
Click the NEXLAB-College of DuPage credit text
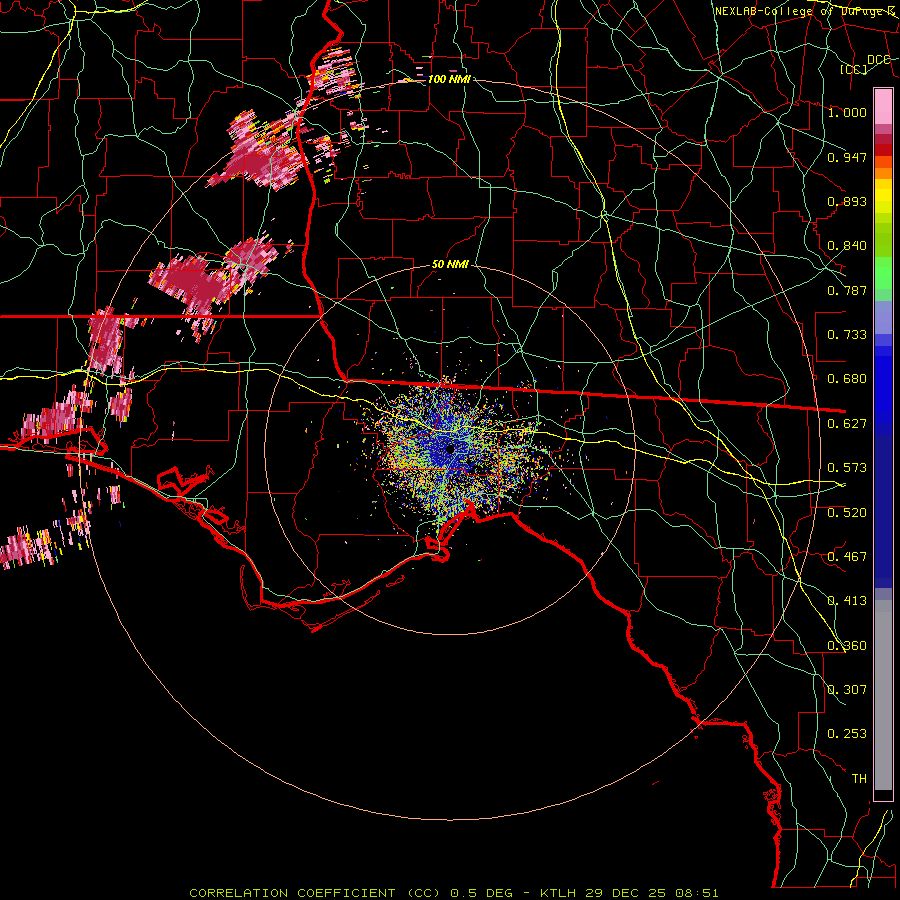click(x=806, y=11)
